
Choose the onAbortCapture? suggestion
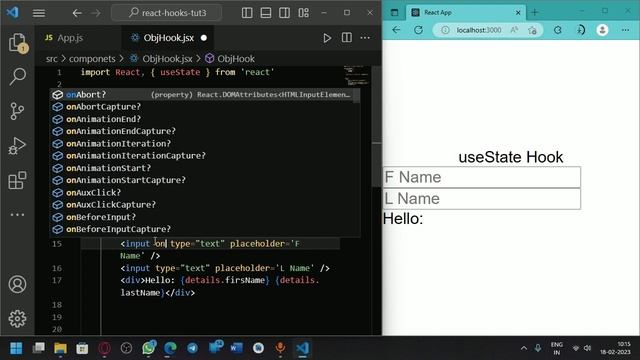coord(205,107)
